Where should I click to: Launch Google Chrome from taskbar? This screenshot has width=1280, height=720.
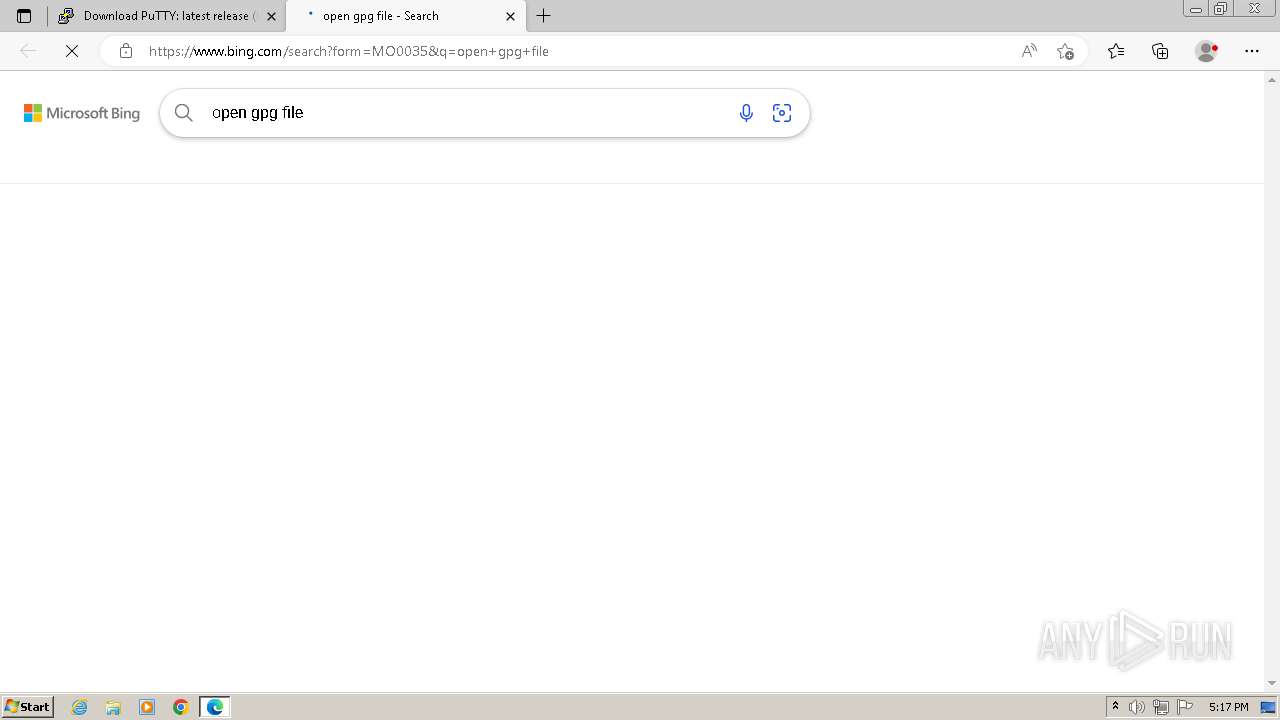pyautogui.click(x=181, y=707)
